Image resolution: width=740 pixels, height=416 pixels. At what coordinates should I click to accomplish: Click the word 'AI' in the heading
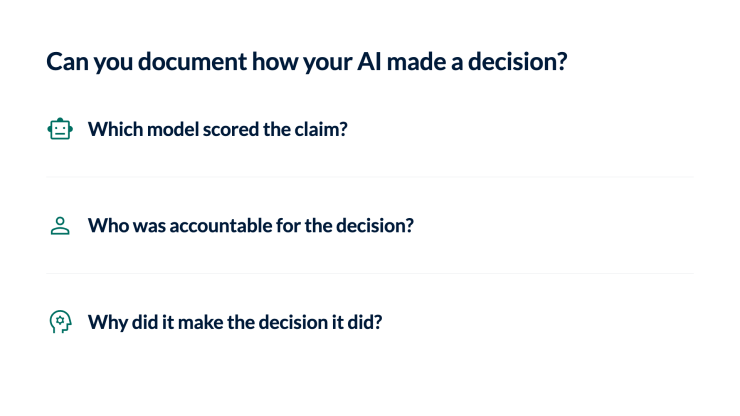369,61
